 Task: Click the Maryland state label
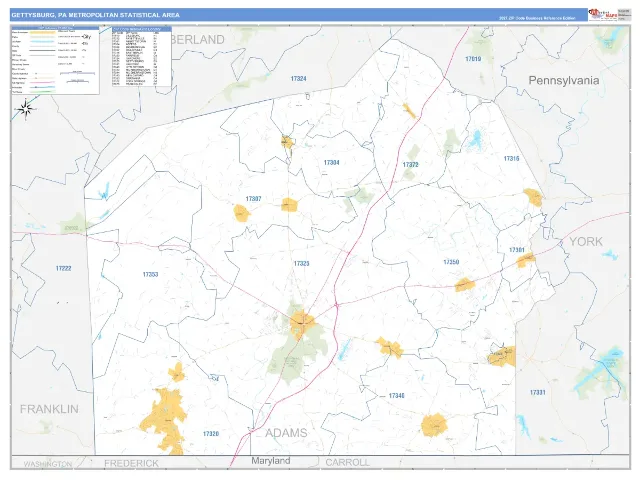point(271,461)
